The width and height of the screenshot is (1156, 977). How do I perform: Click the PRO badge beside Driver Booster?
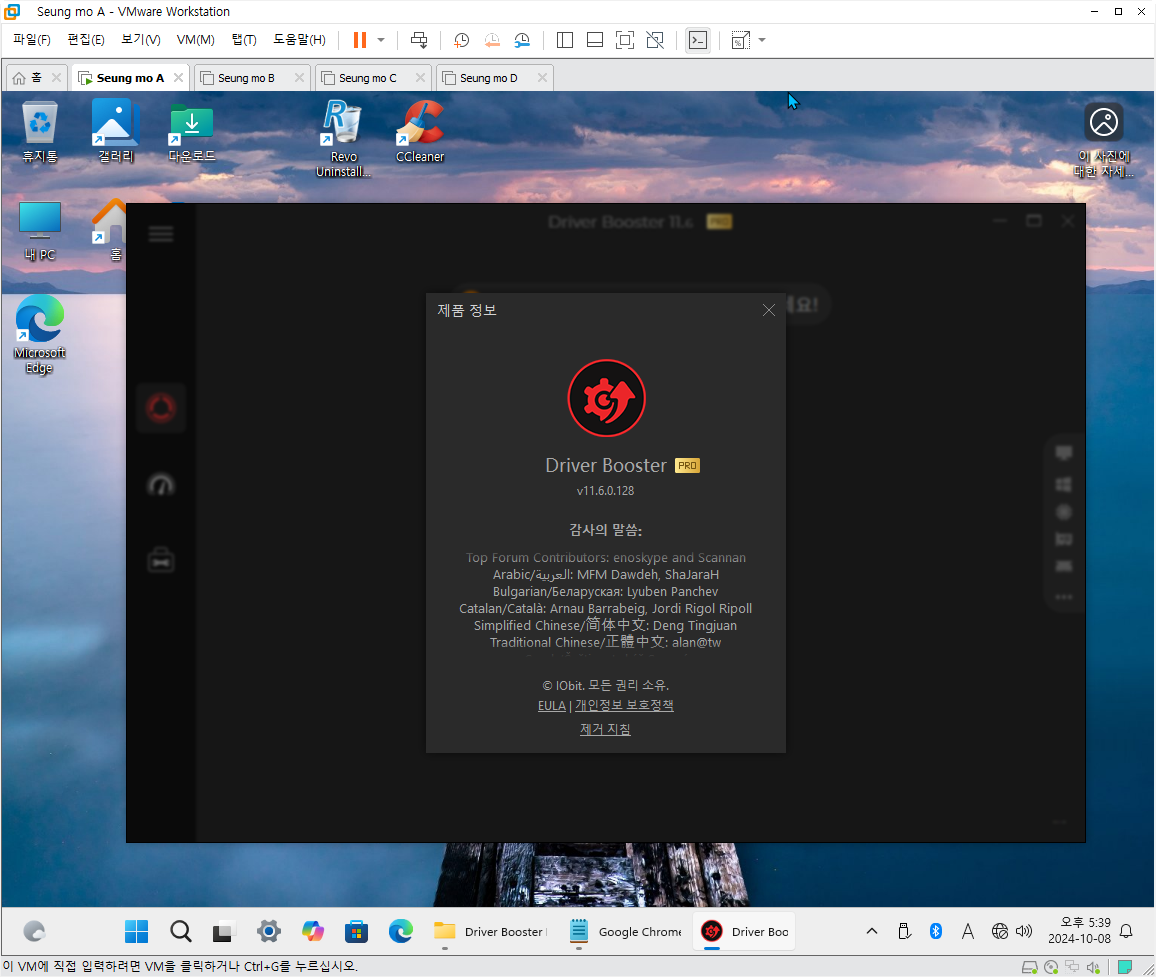pyautogui.click(x=687, y=465)
